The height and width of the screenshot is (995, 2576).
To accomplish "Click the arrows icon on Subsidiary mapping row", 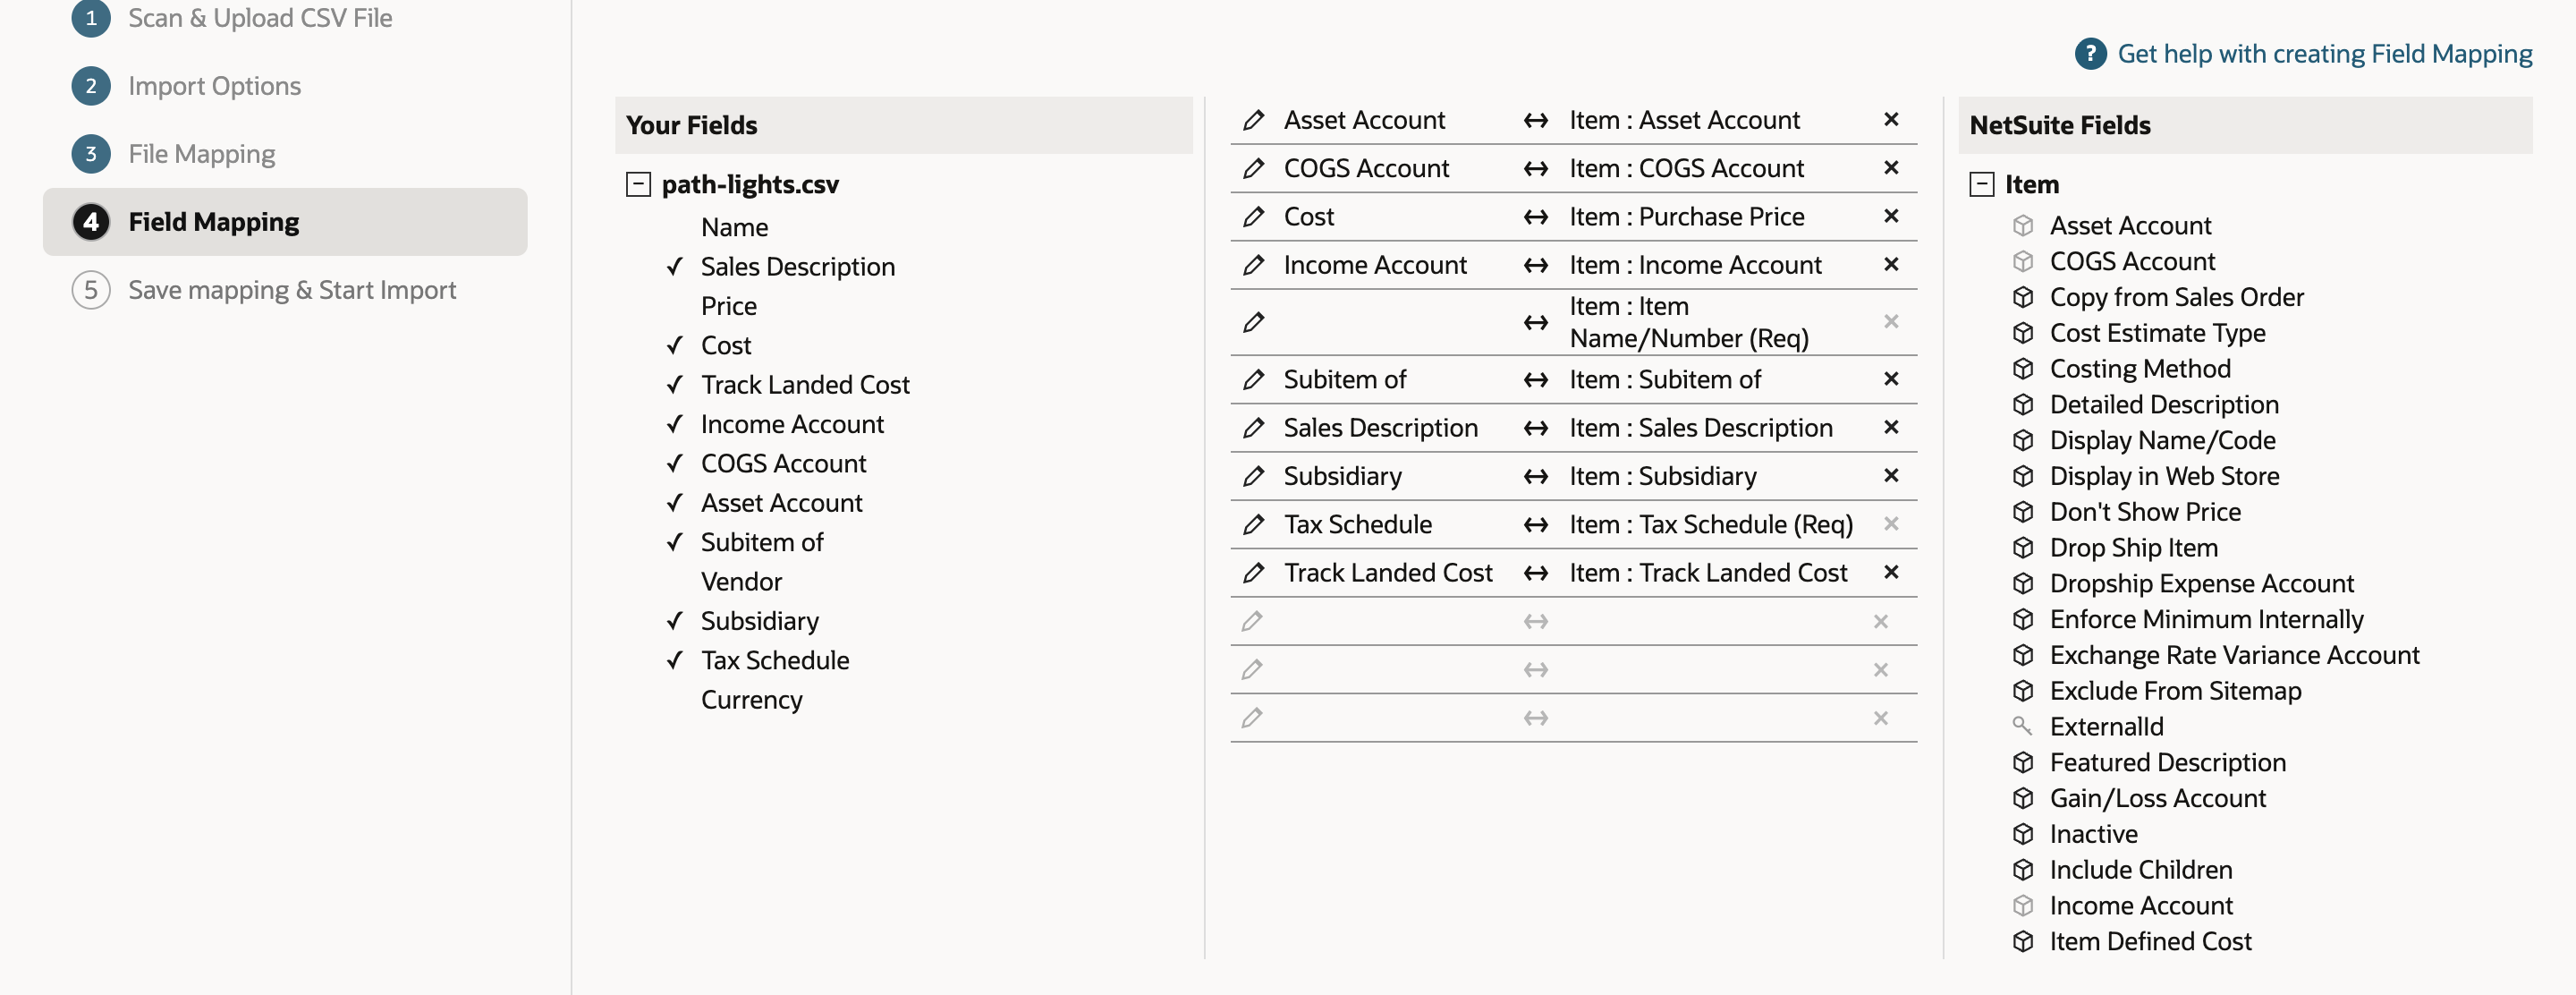I will point(1535,476).
